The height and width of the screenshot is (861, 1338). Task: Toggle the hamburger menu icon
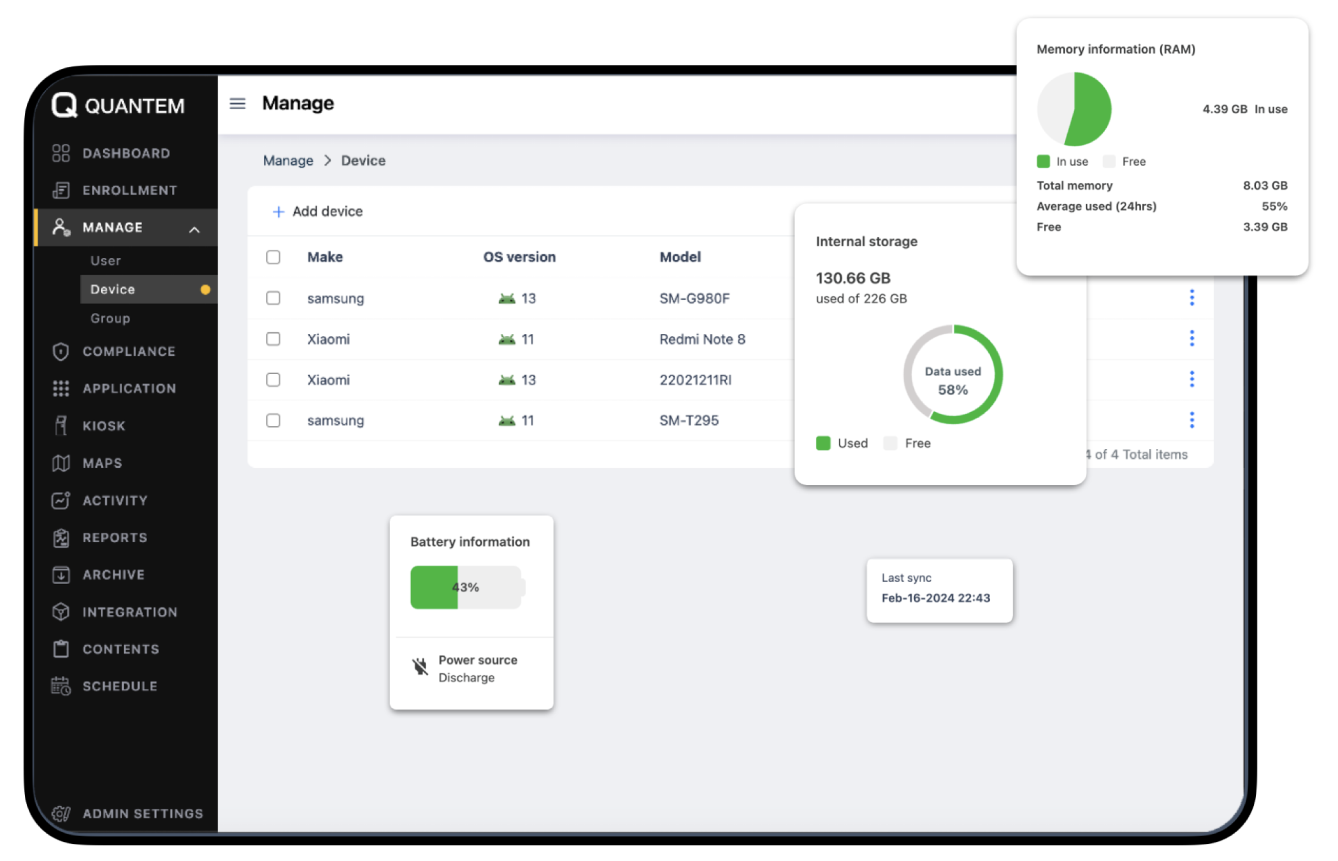pyautogui.click(x=237, y=103)
